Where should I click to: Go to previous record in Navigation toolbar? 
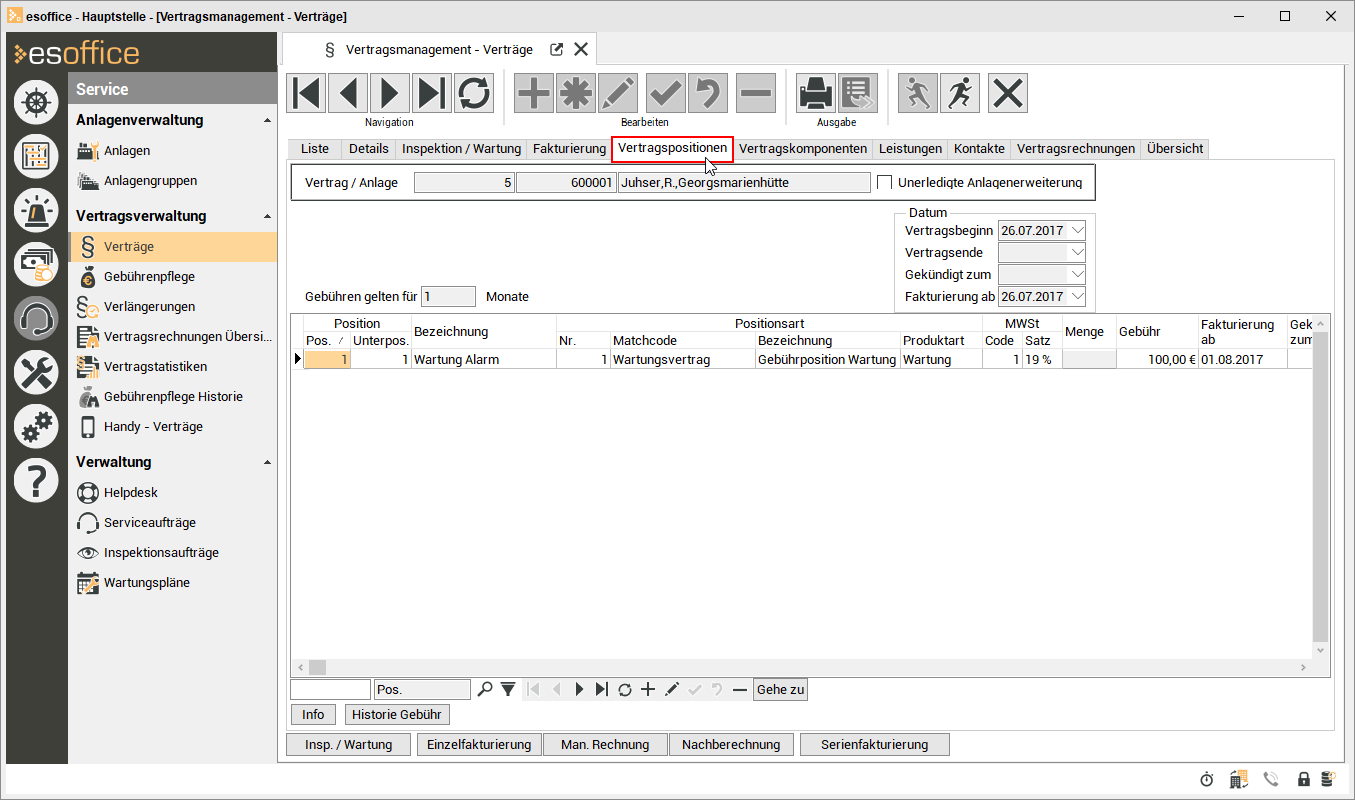click(x=348, y=93)
